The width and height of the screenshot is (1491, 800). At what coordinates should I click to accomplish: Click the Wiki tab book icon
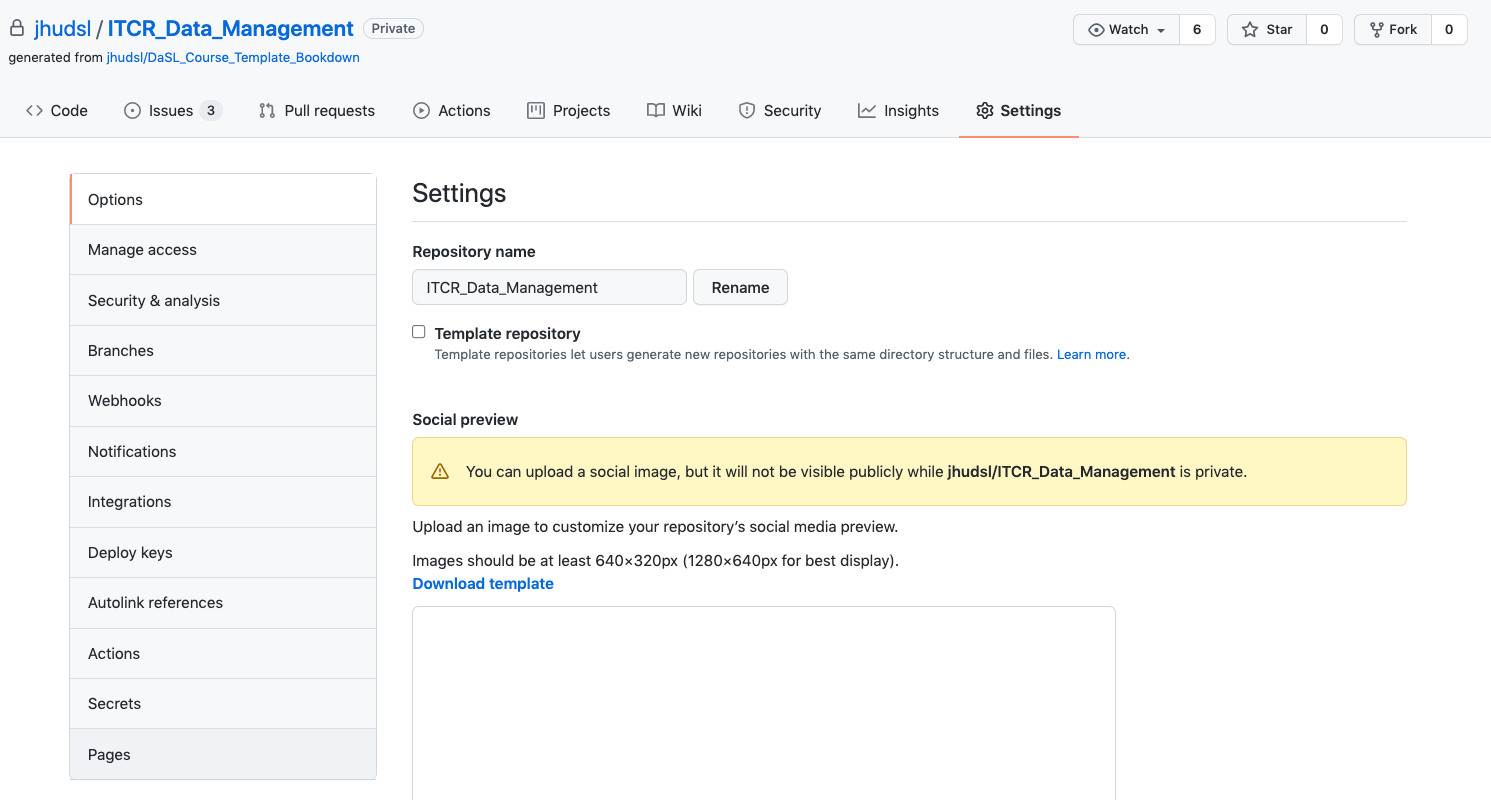pos(656,111)
